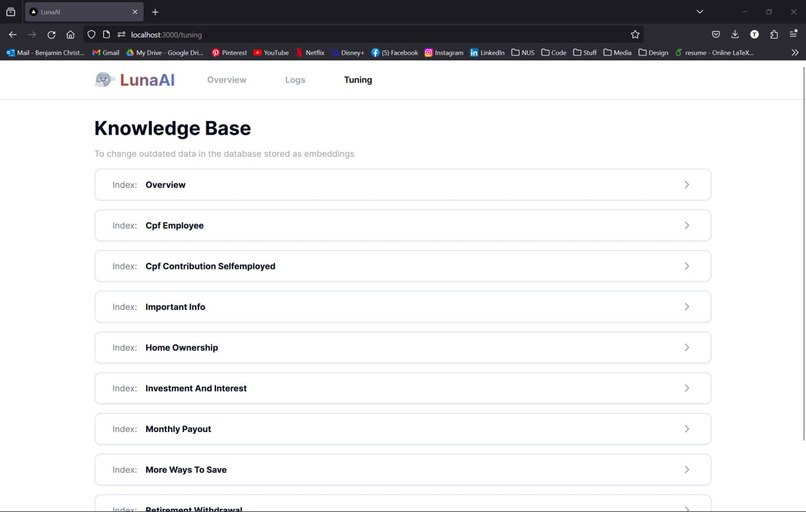
Task: Open Cpf Contribution Selfemployed index row
Action: [x=403, y=266]
